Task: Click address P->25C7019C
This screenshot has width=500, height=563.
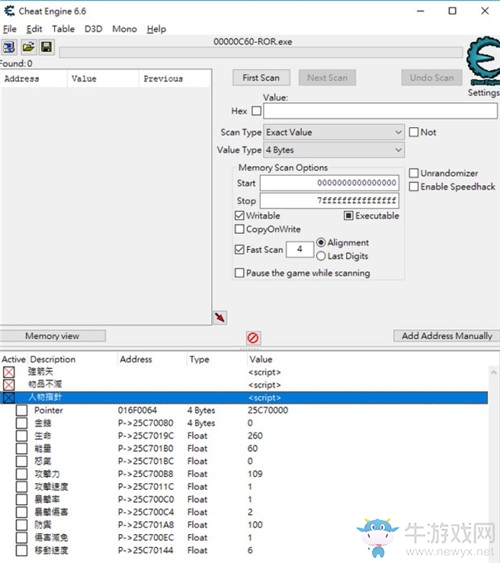Action: tap(145, 436)
